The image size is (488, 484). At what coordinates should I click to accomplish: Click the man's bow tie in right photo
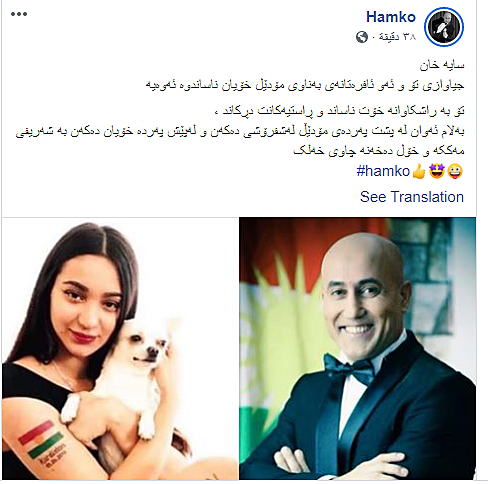pos(350,368)
